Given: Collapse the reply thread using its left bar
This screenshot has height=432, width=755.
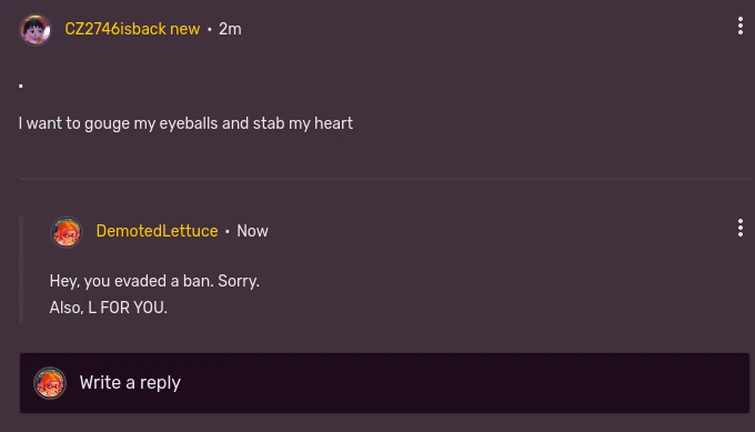Looking at the screenshot, I should tap(21, 270).
